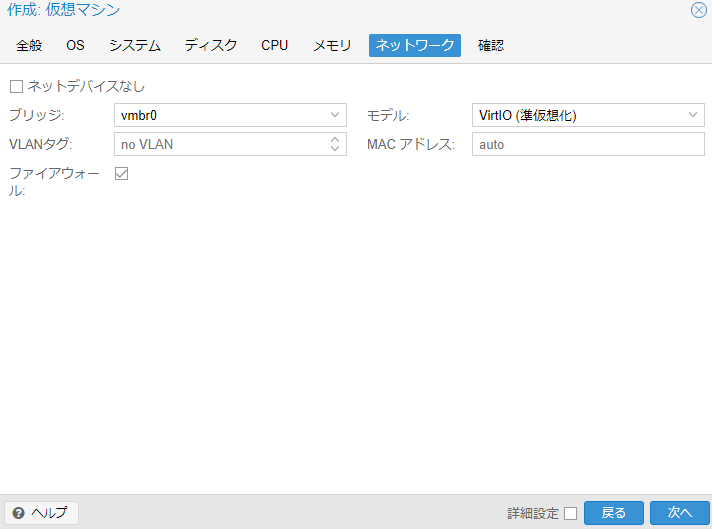This screenshot has width=712, height=529.
Task: Open the 確認 tab
Action: coord(491,45)
